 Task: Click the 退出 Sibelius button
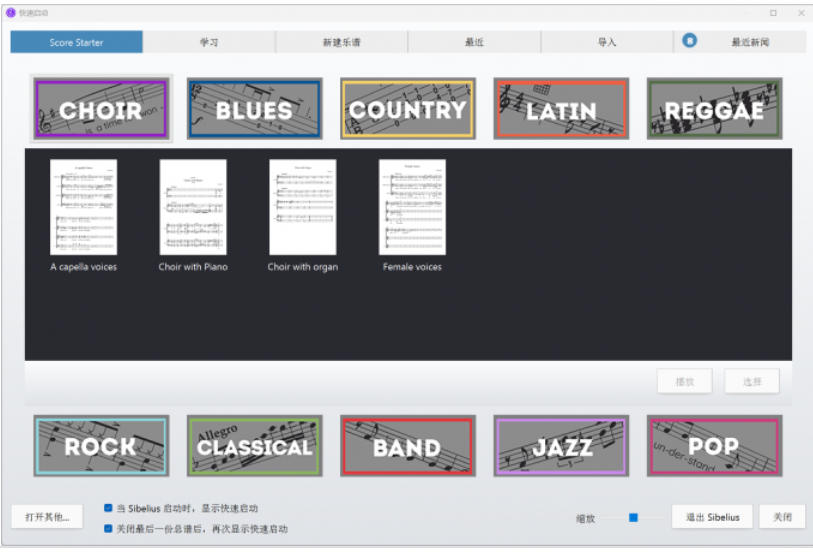pyautogui.click(x=712, y=517)
